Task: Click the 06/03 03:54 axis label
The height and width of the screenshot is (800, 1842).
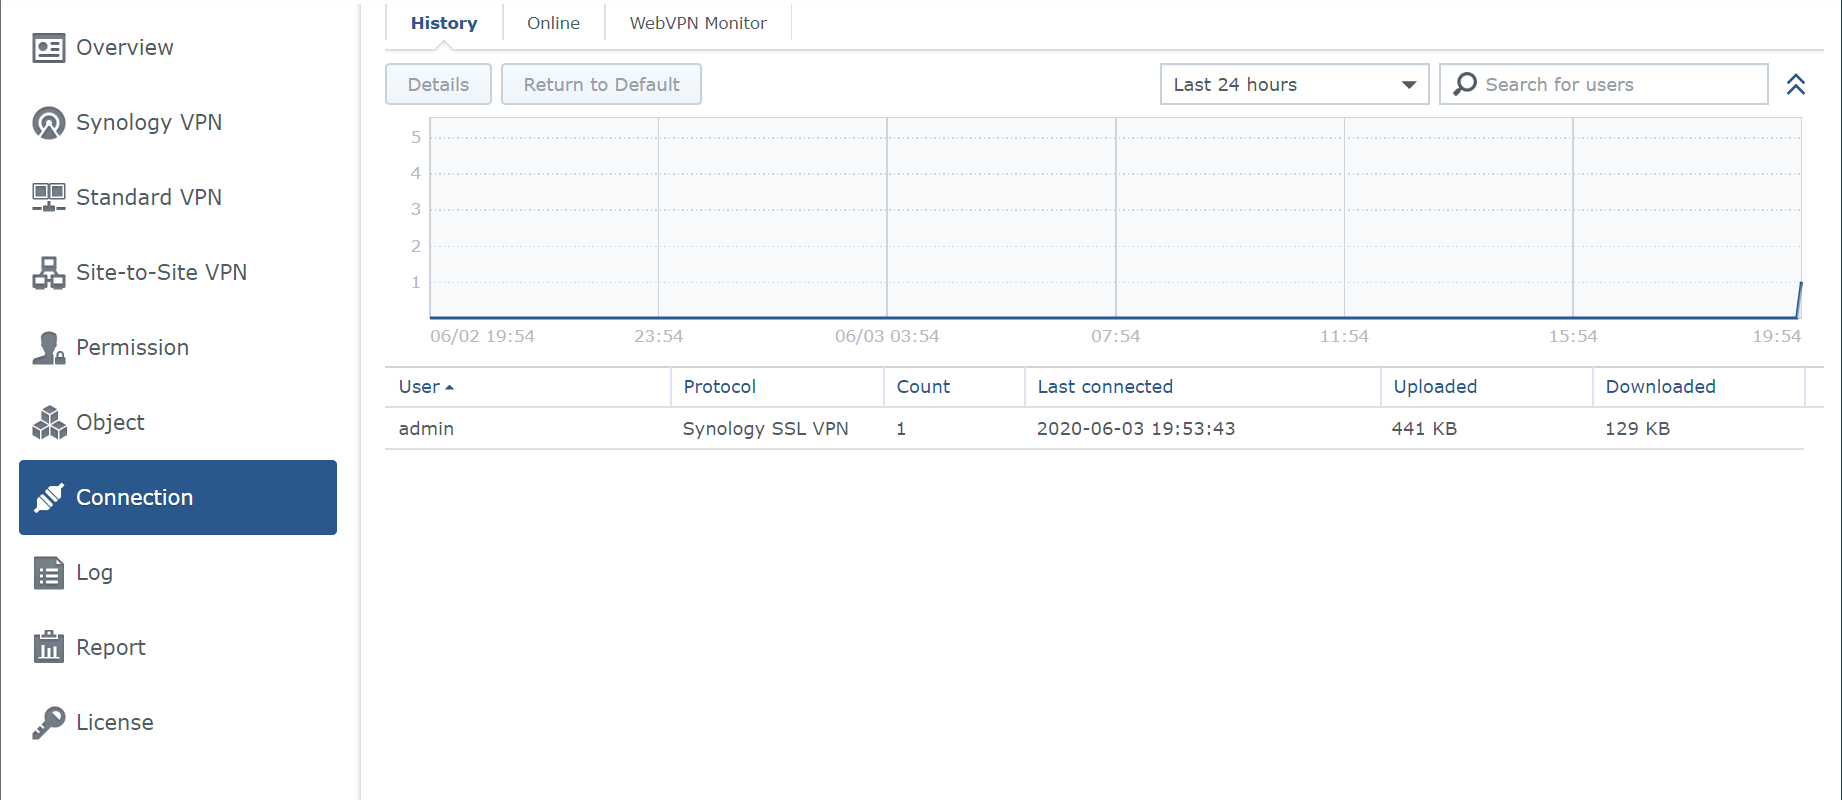Action: (x=887, y=337)
